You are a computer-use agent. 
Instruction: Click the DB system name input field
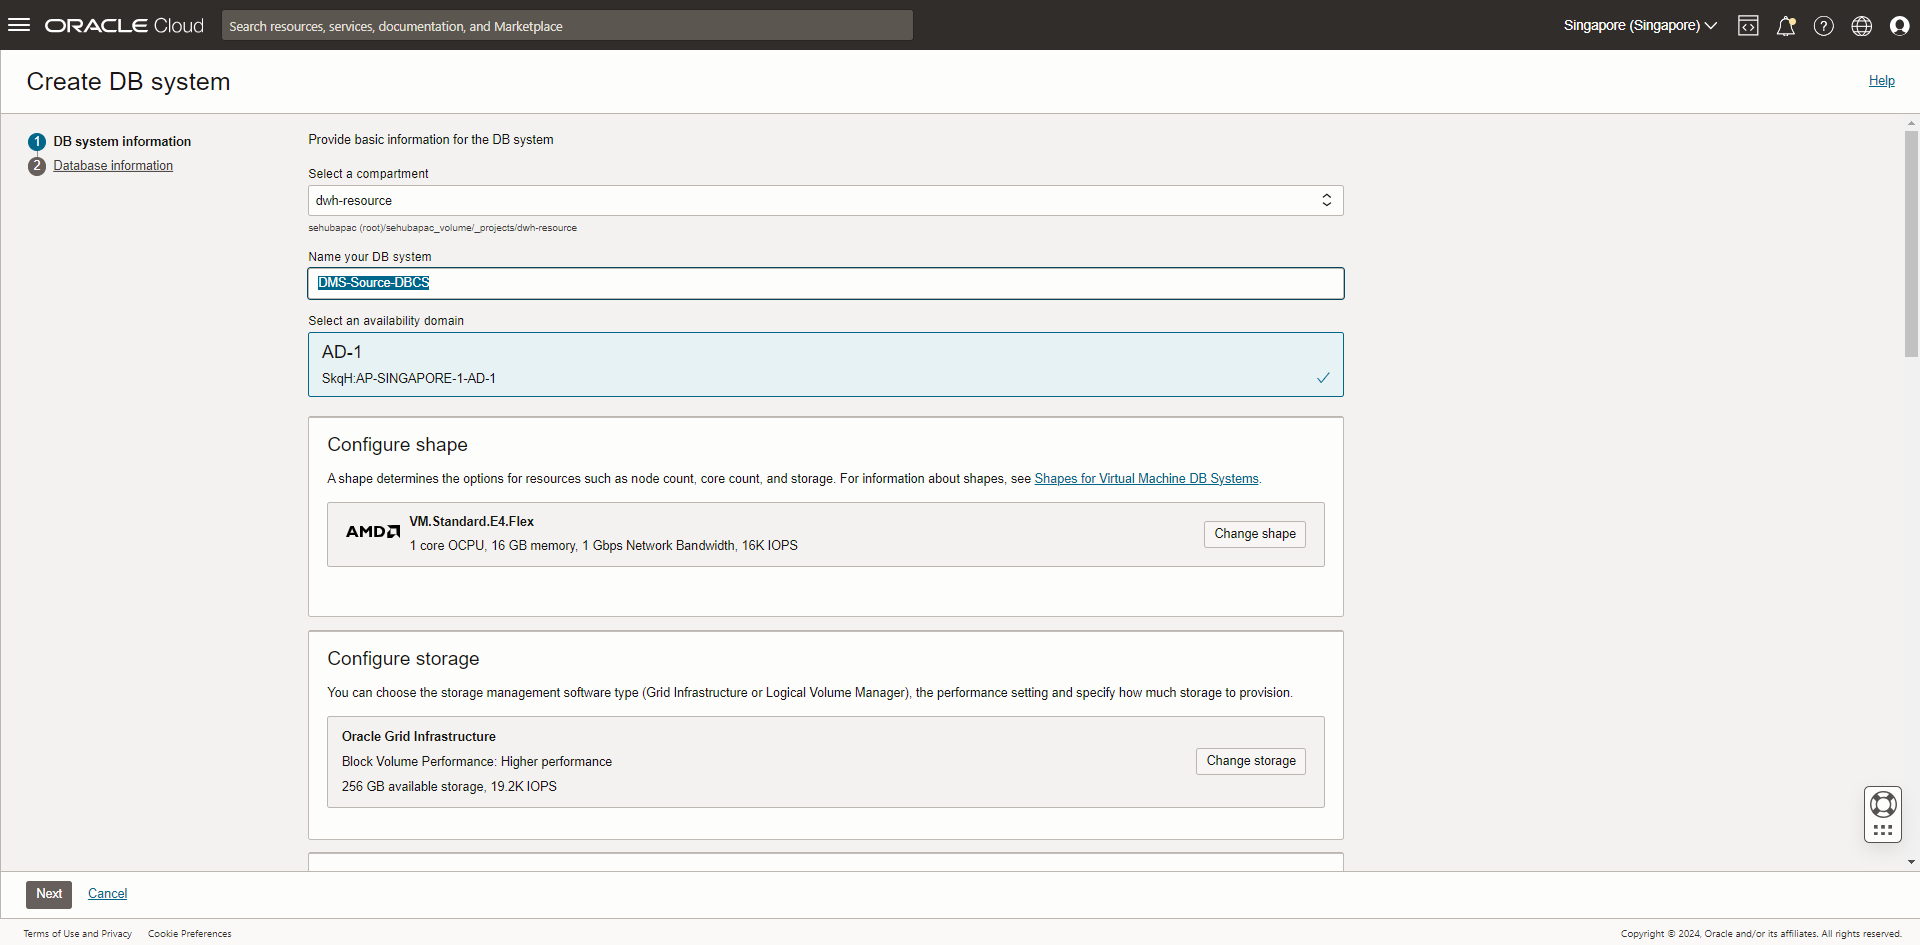coord(825,283)
